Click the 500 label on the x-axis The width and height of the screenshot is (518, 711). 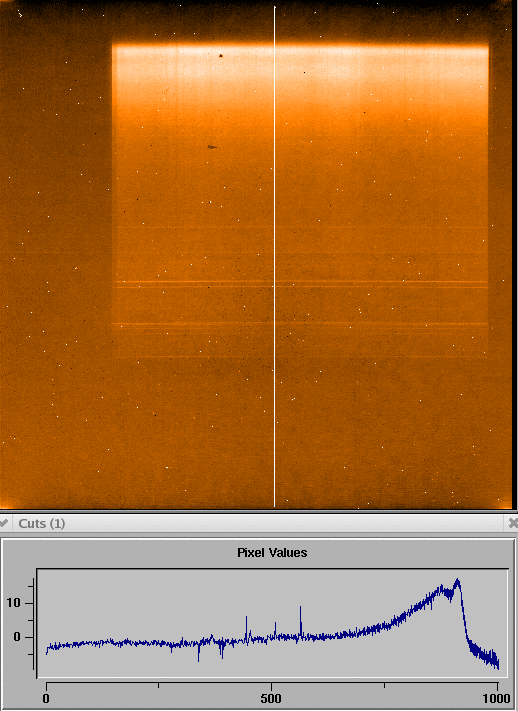[271, 698]
